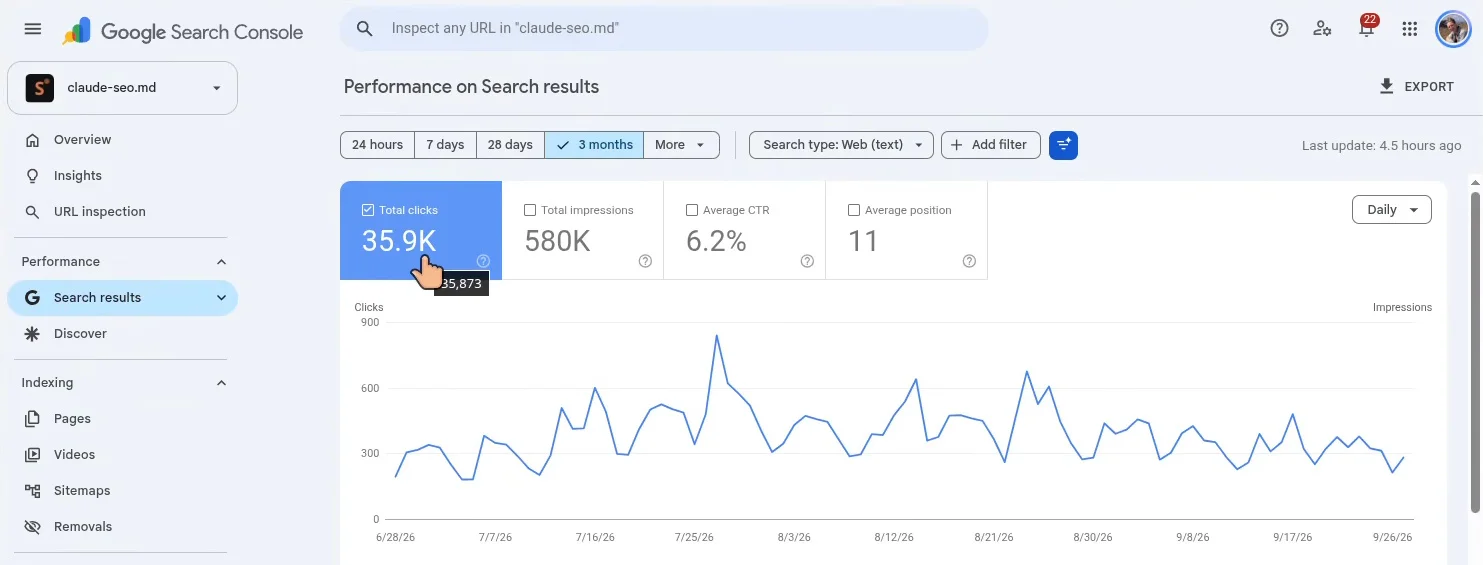Click the Google Search Console logo
1483x565 pixels.
182,32
